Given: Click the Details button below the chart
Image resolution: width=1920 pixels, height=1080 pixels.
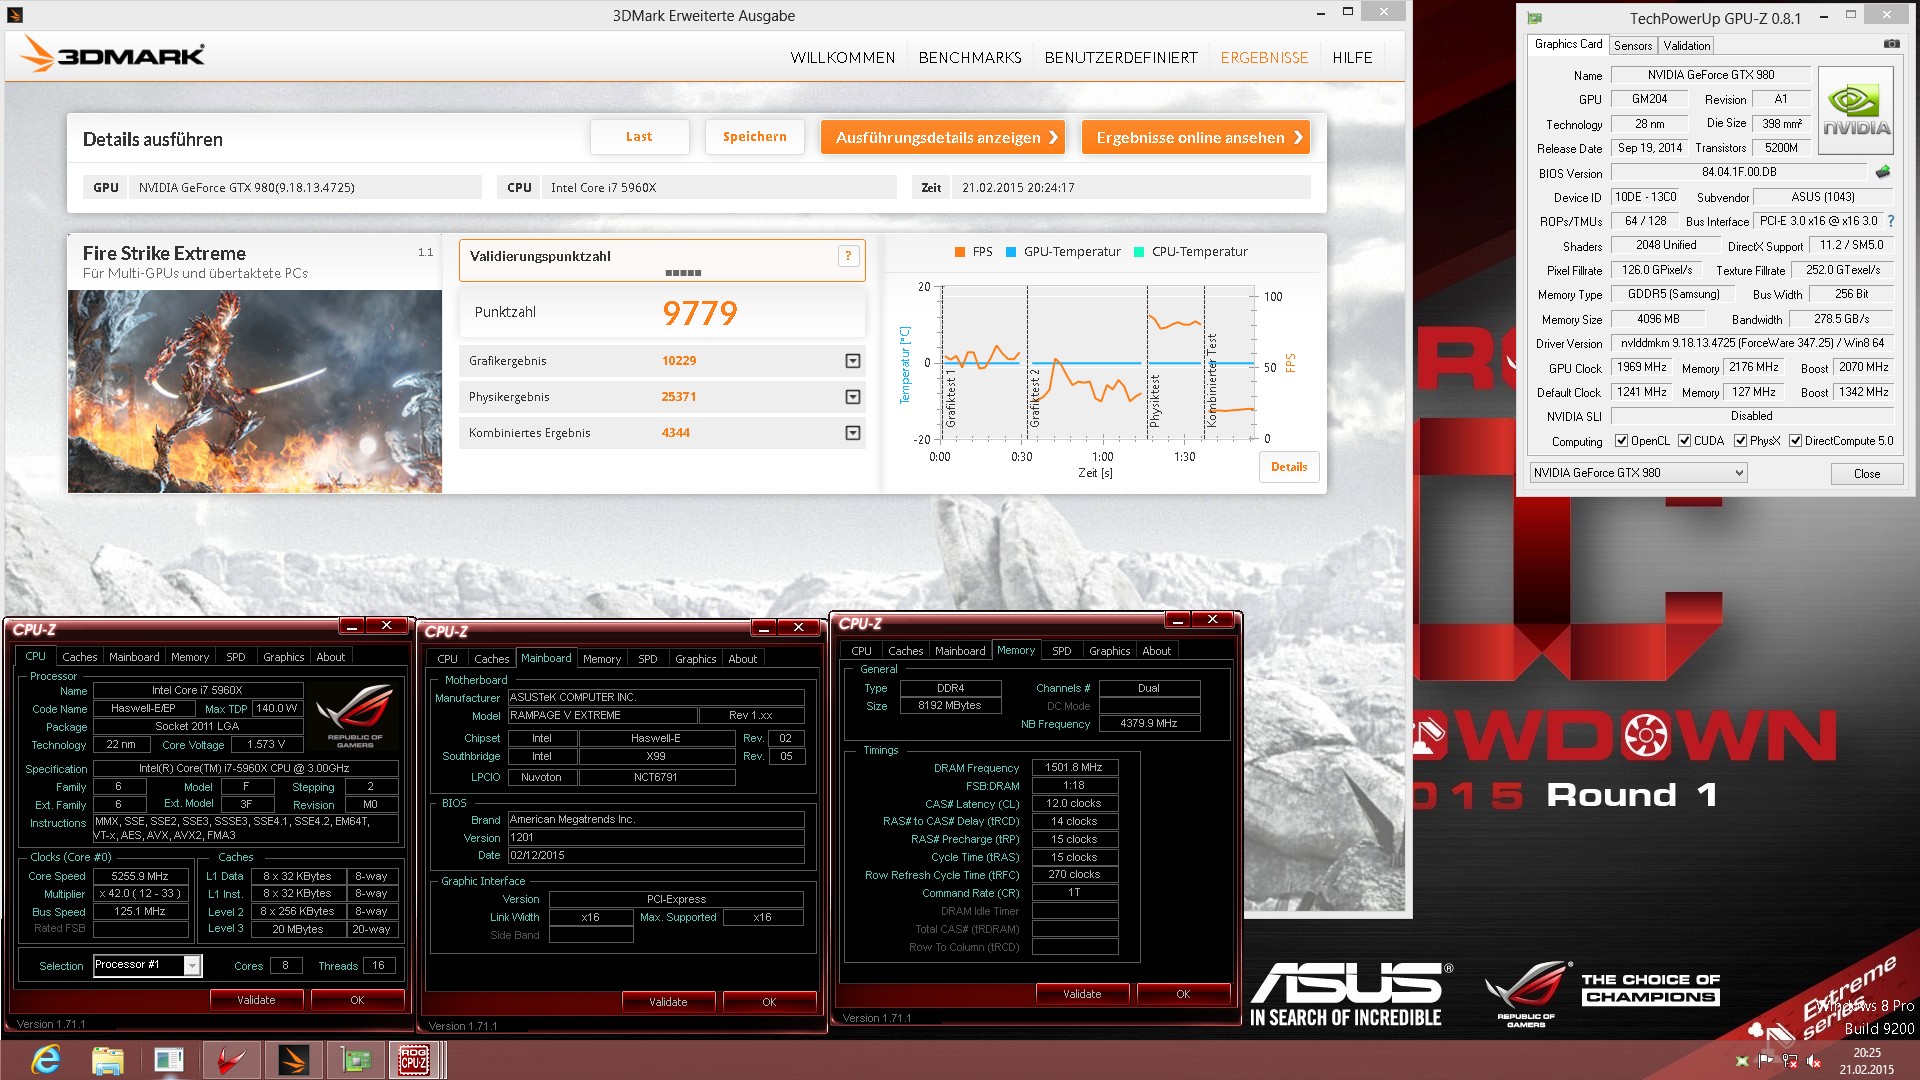Looking at the screenshot, I should tap(1289, 467).
